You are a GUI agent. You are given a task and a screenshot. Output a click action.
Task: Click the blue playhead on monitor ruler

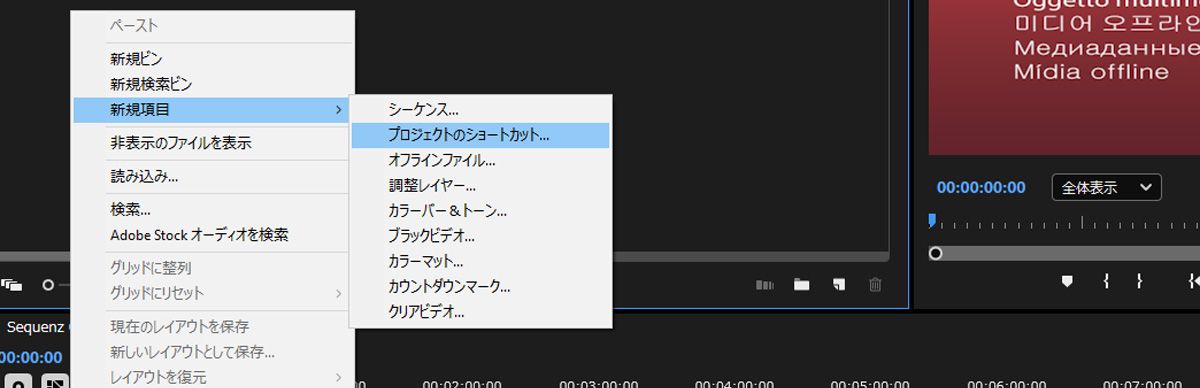point(932,220)
